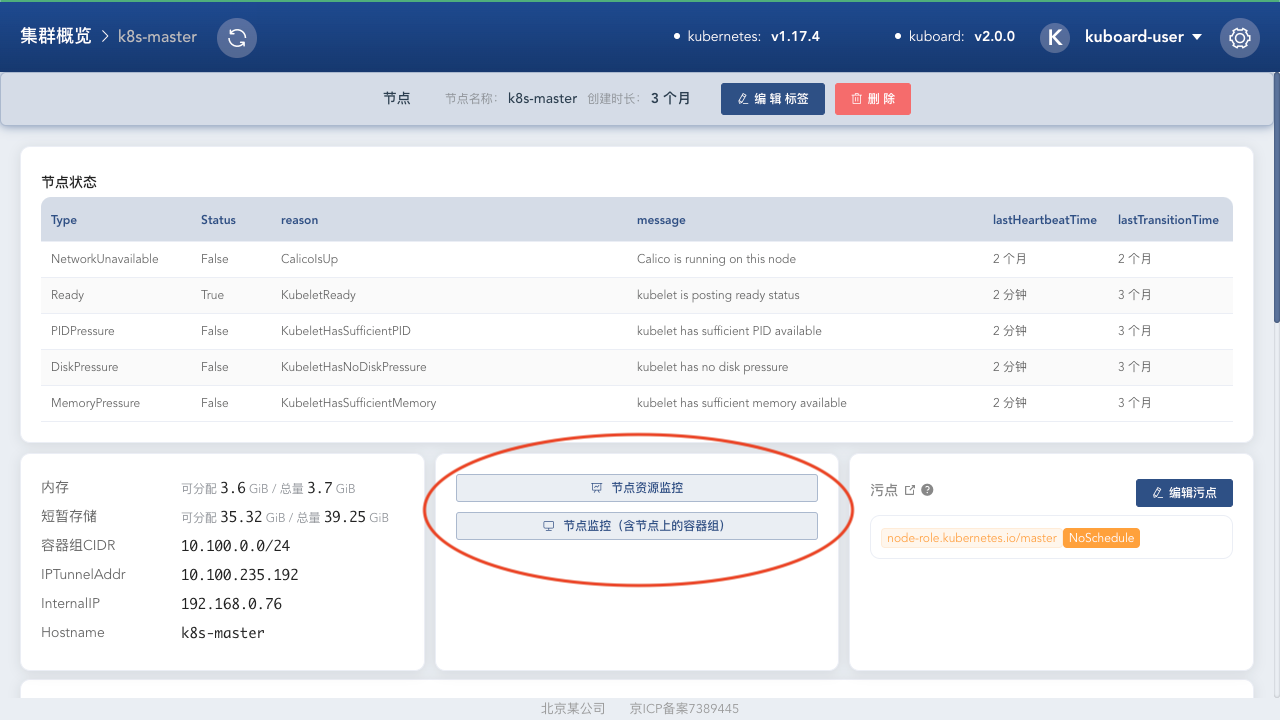Click the 编辑标签 button

click(772, 99)
